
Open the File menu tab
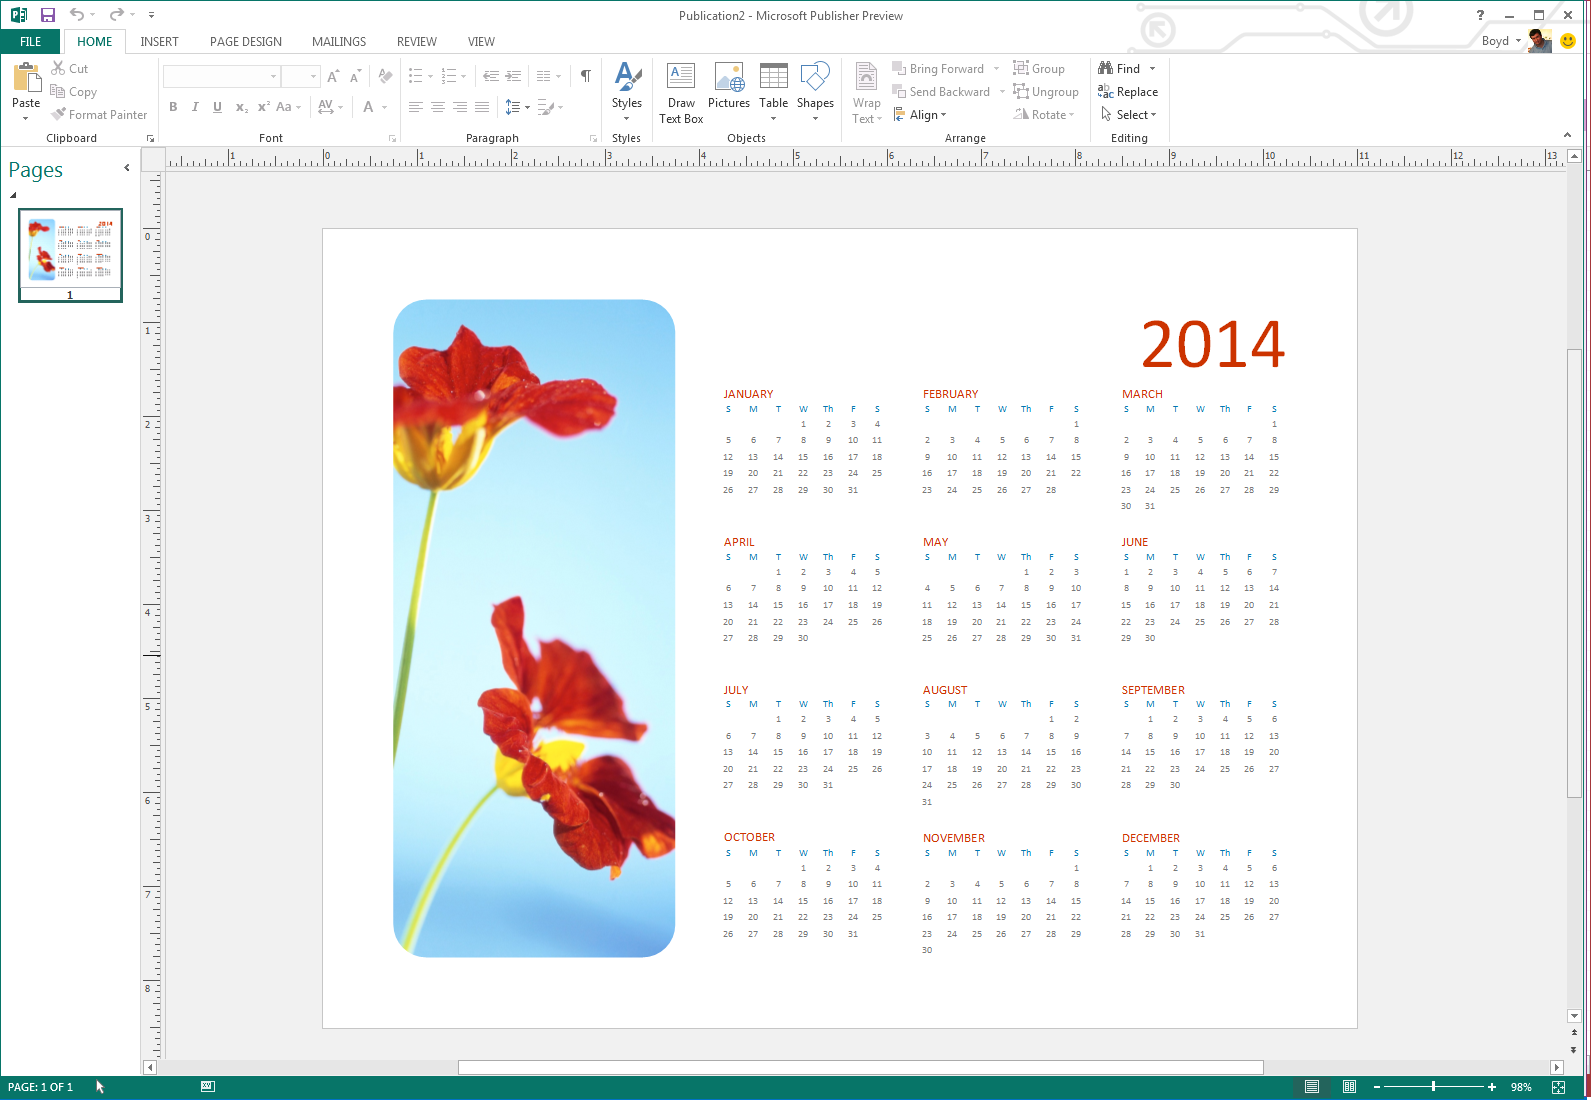tap(31, 42)
